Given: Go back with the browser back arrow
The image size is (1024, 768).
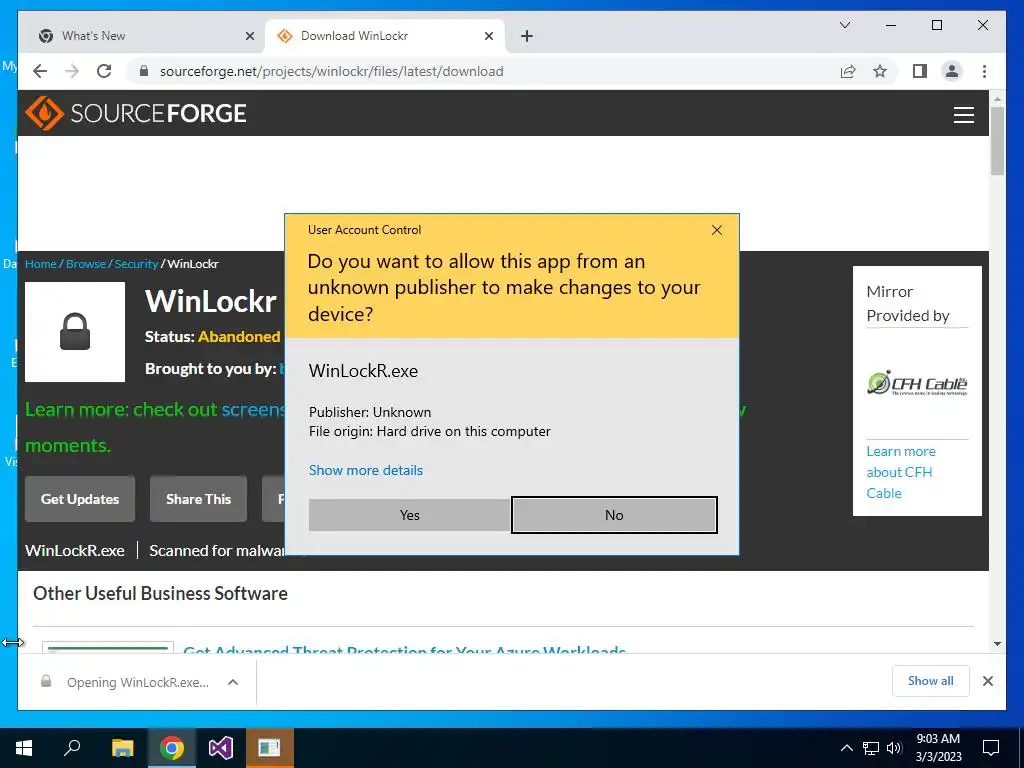Looking at the screenshot, I should click(x=40, y=71).
